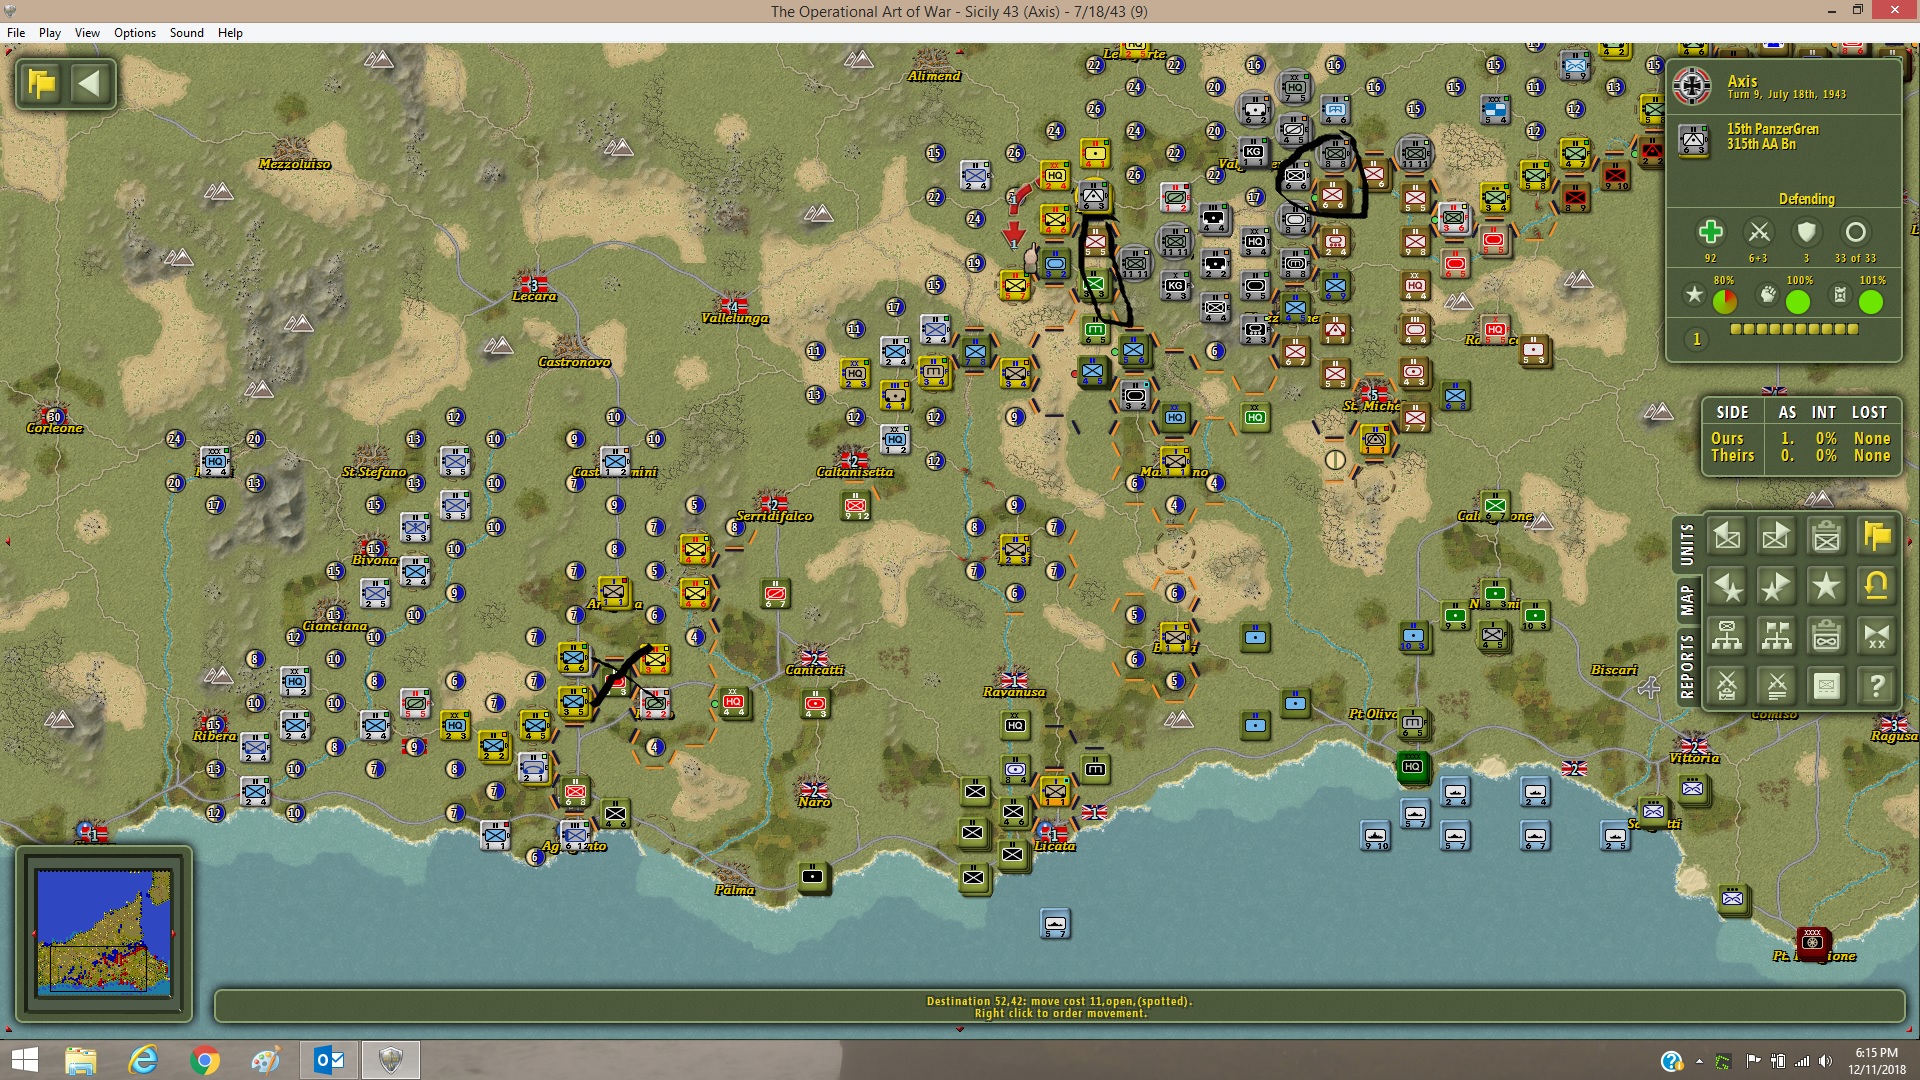The height and width of the screenshot is (1080, 1920).
Task: Click the Caltanisetta city label
Action: [855, 472]
